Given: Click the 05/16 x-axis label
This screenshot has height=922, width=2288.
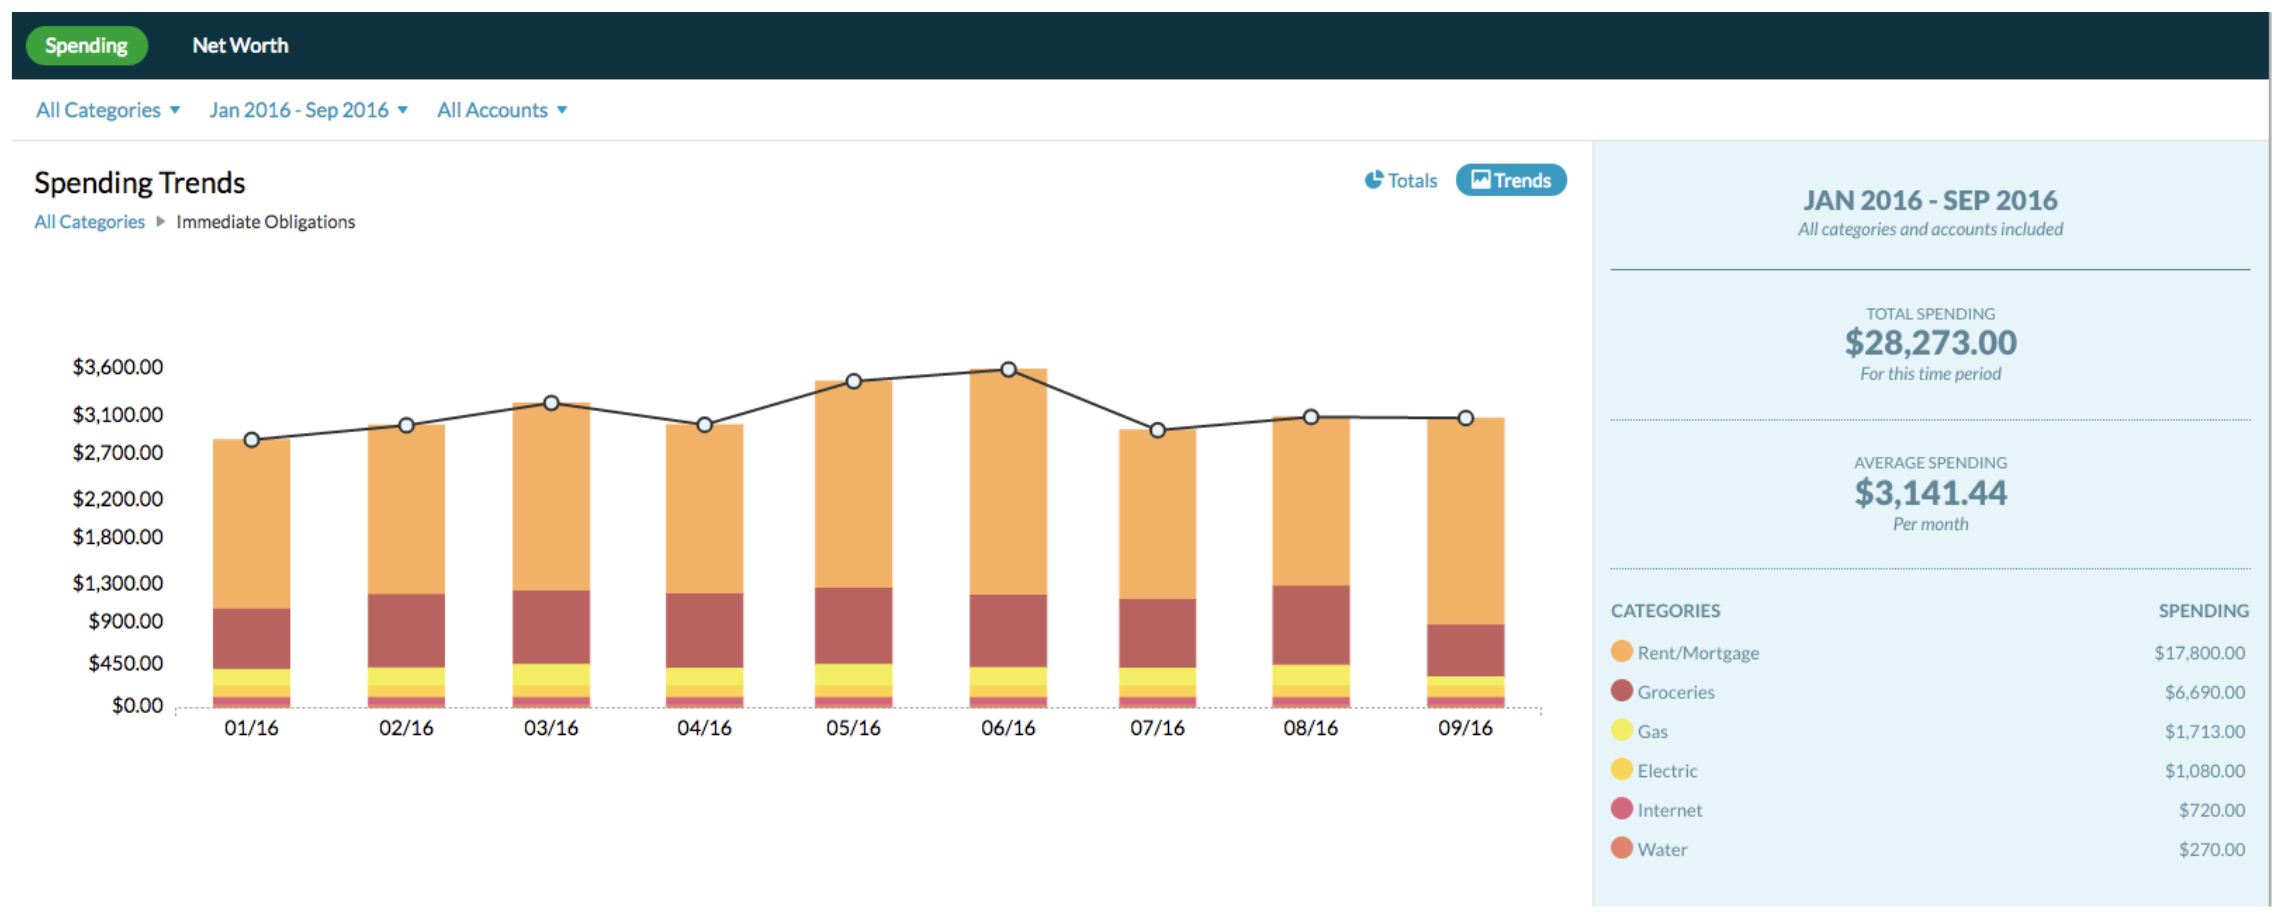Looking at the screenshot, I should pyautogui.click(x=853, y=728).
